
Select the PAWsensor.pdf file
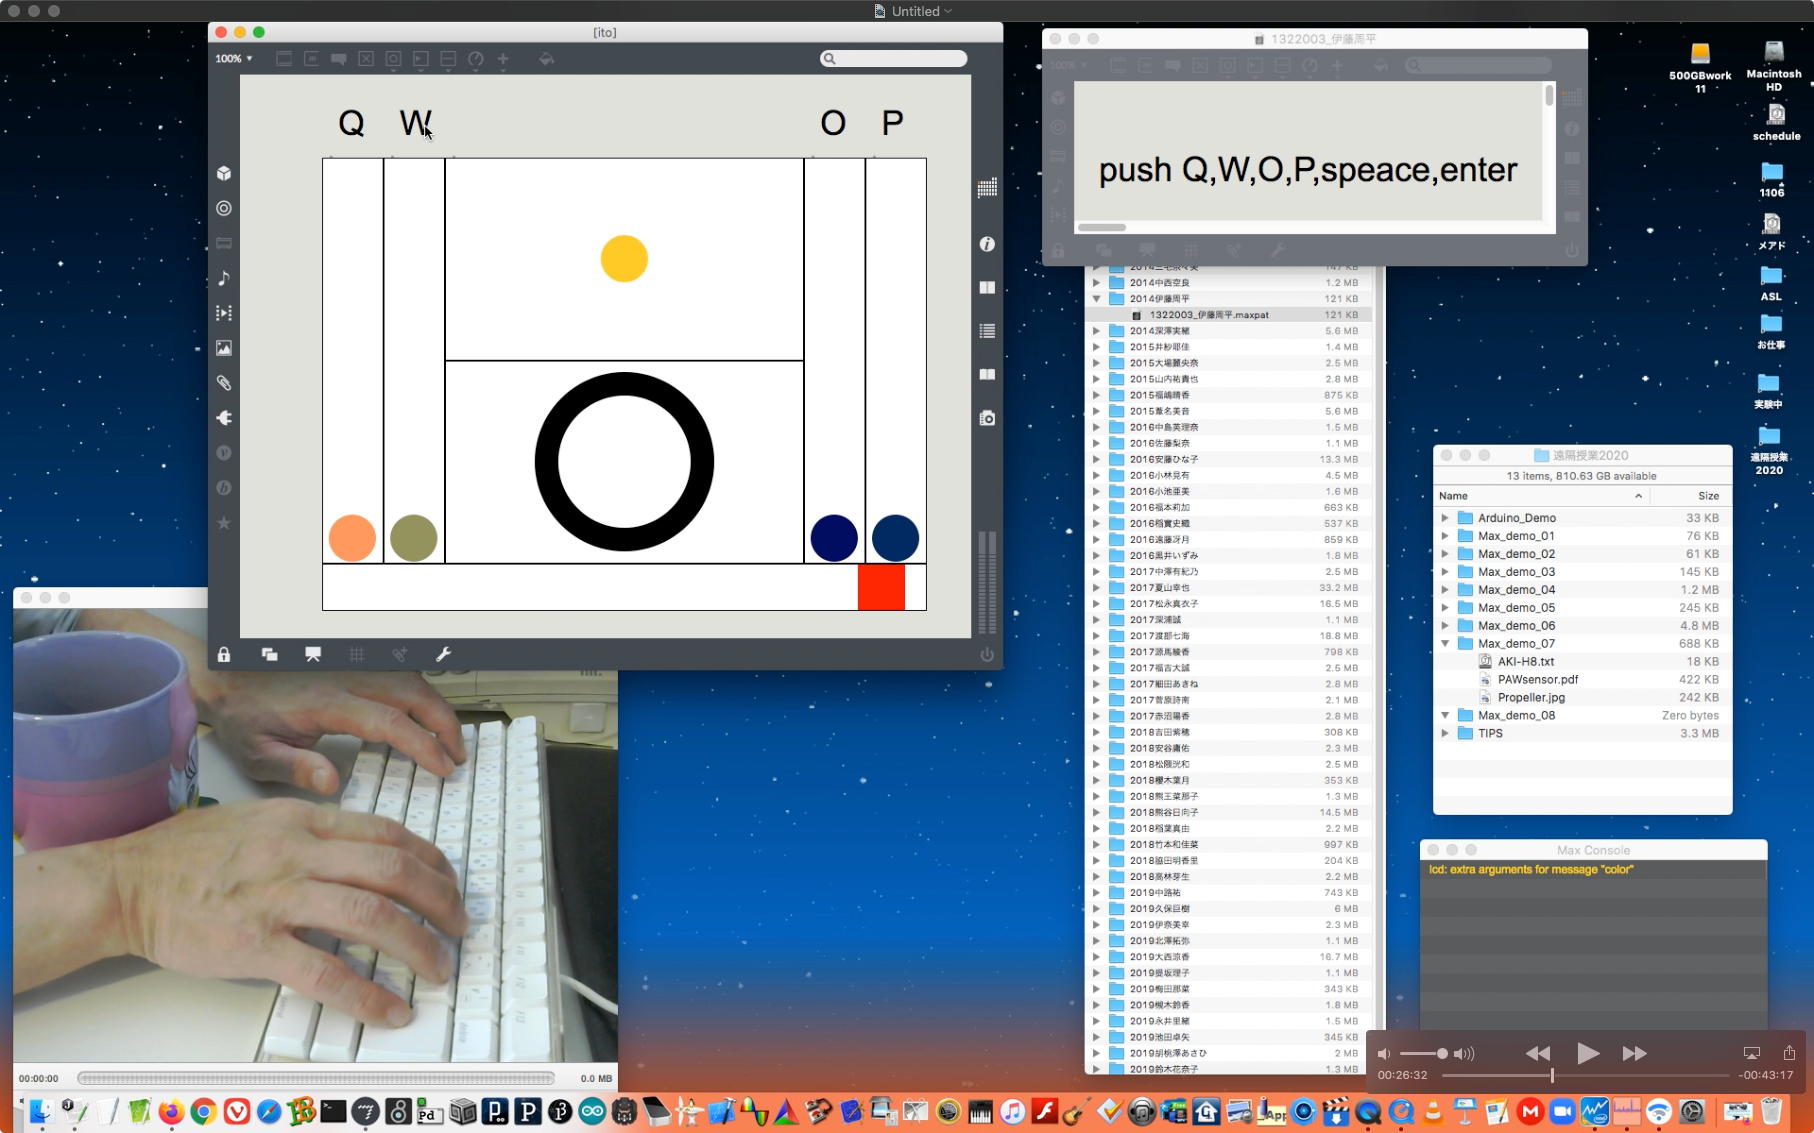[x=1537, y=680]
